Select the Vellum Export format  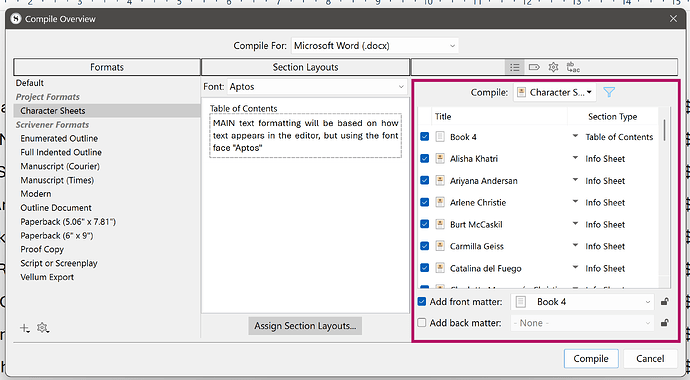click(47, 277)
